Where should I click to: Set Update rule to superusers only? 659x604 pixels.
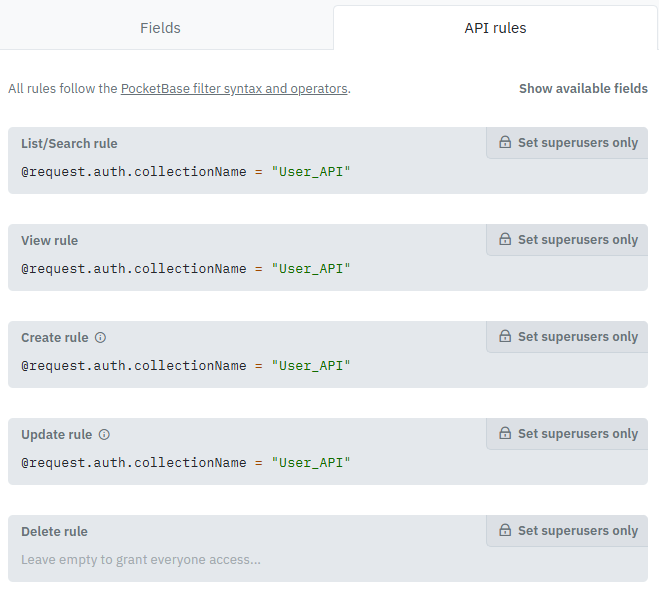click(x=567, y=434)
